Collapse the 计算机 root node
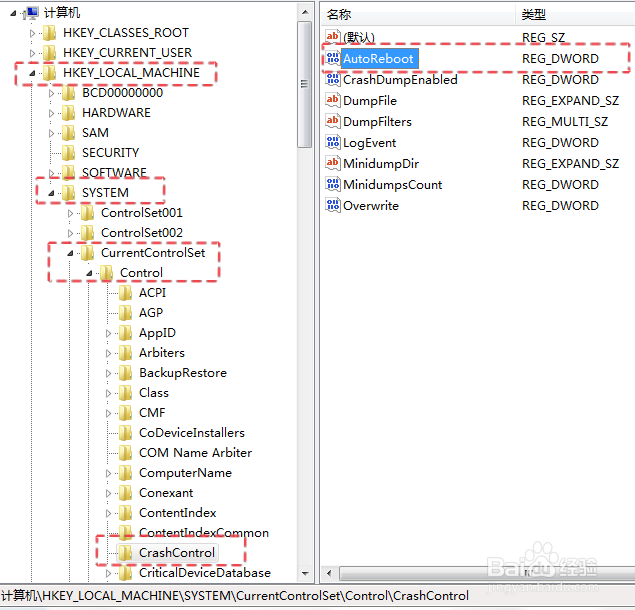This screenshot has width=635, height=610. point(13,13)
